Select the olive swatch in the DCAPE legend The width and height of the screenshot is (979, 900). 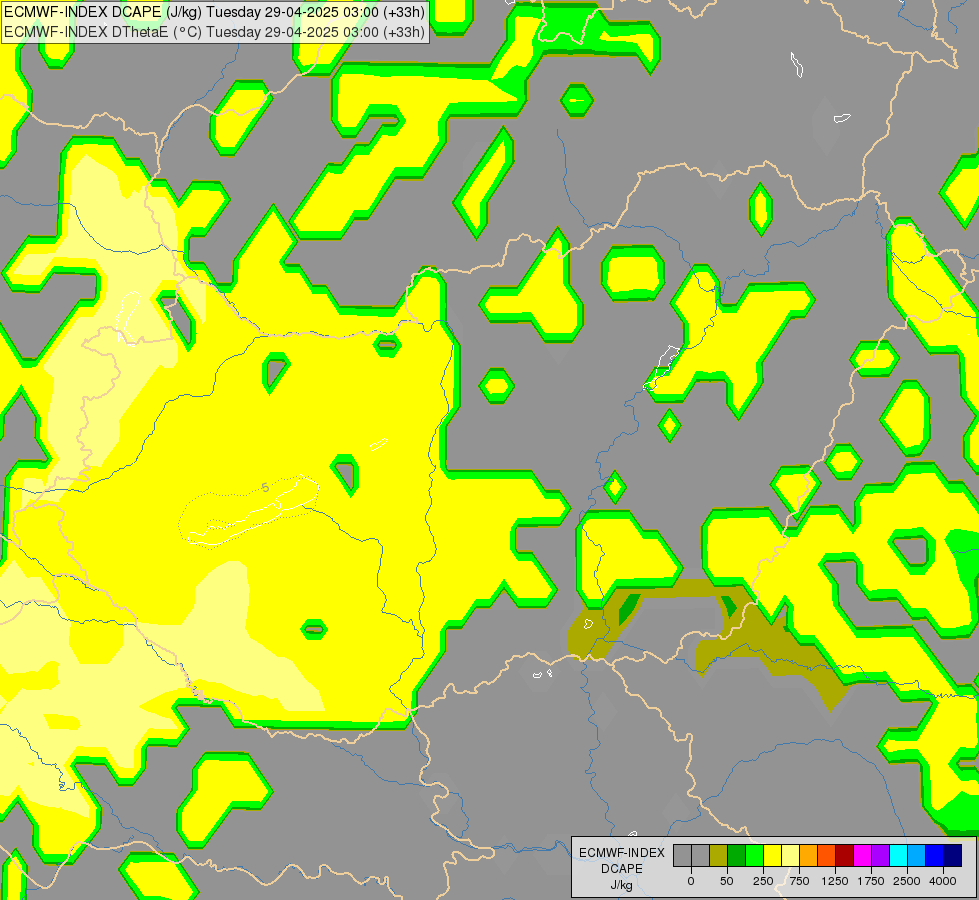tap(719, 855)
